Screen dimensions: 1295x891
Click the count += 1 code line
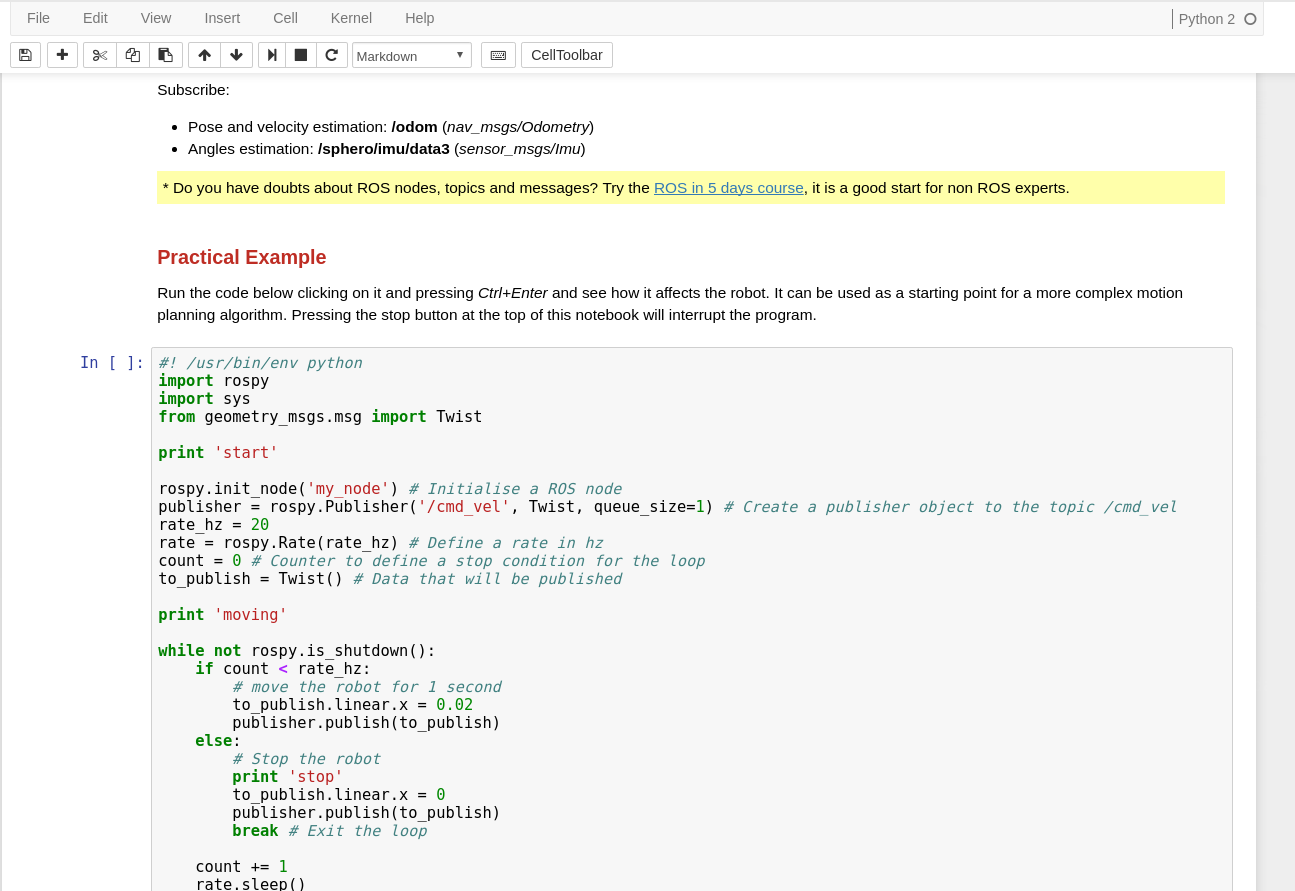pos(241,867)
